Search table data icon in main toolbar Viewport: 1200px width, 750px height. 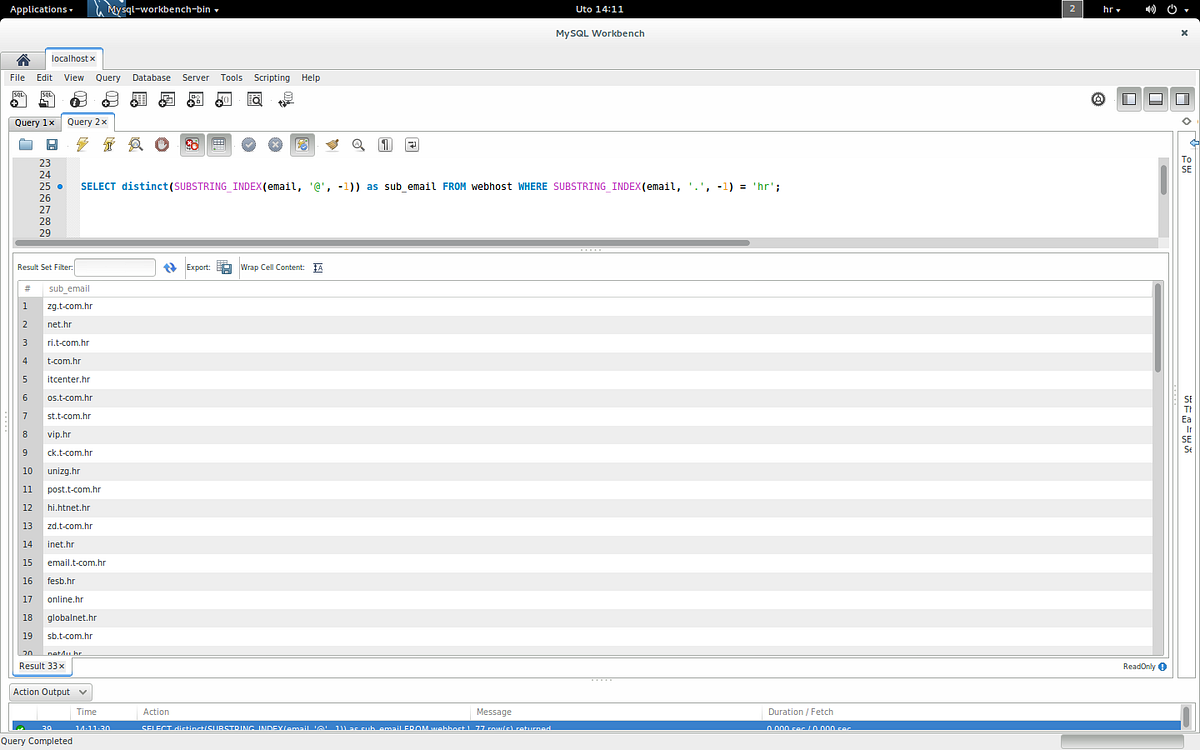tap(255, 99)
